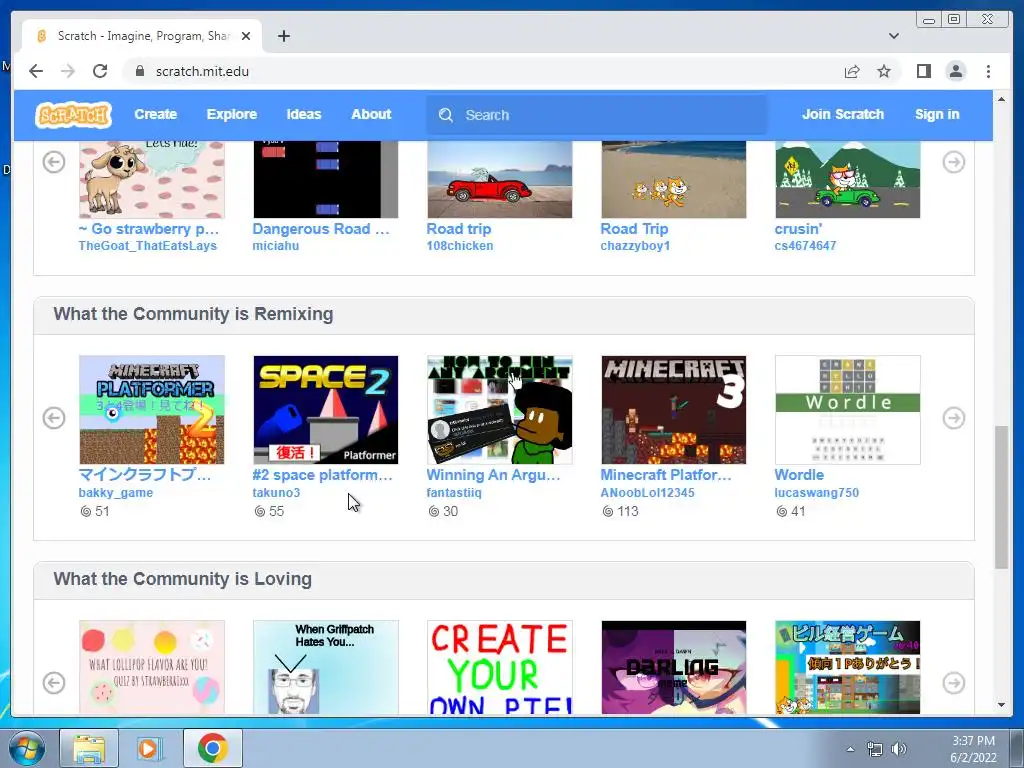Open the Create menu item
This screenshot has width=1024, height=768.
coord(155,114)
